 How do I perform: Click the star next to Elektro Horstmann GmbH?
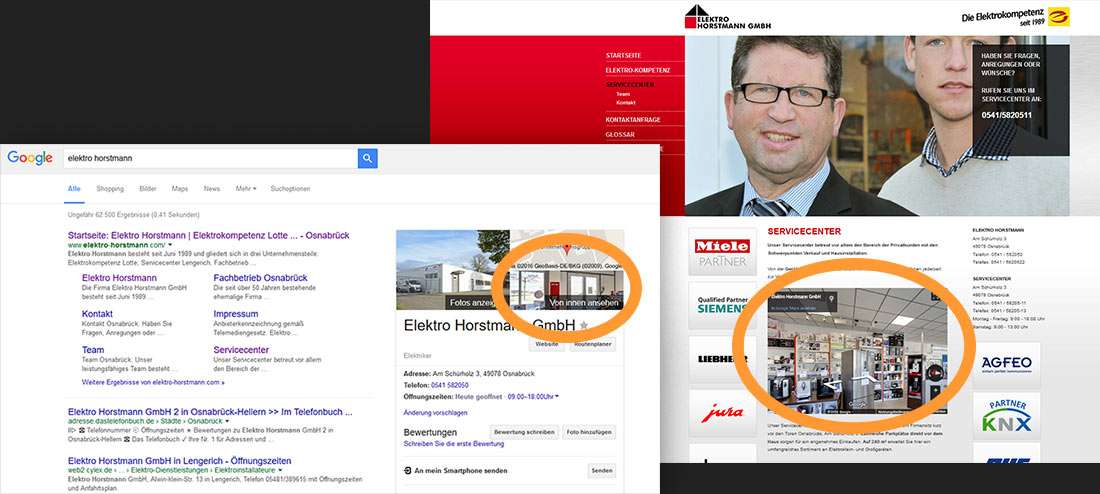point(584,325)
